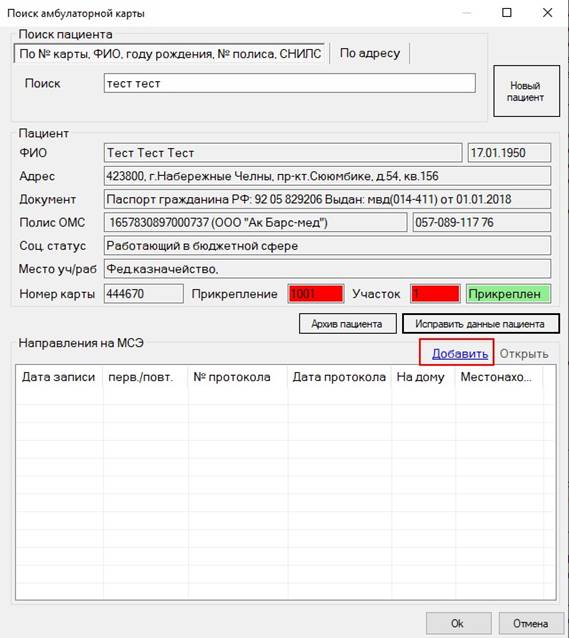This screenshot has height=638, width=569.
Task: Click the Документ passport field
Action: point(327,199)
